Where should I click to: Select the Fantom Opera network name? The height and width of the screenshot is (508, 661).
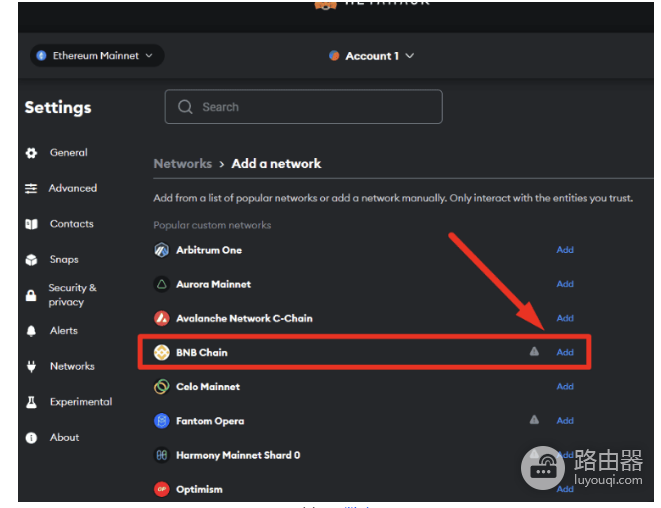210,421
